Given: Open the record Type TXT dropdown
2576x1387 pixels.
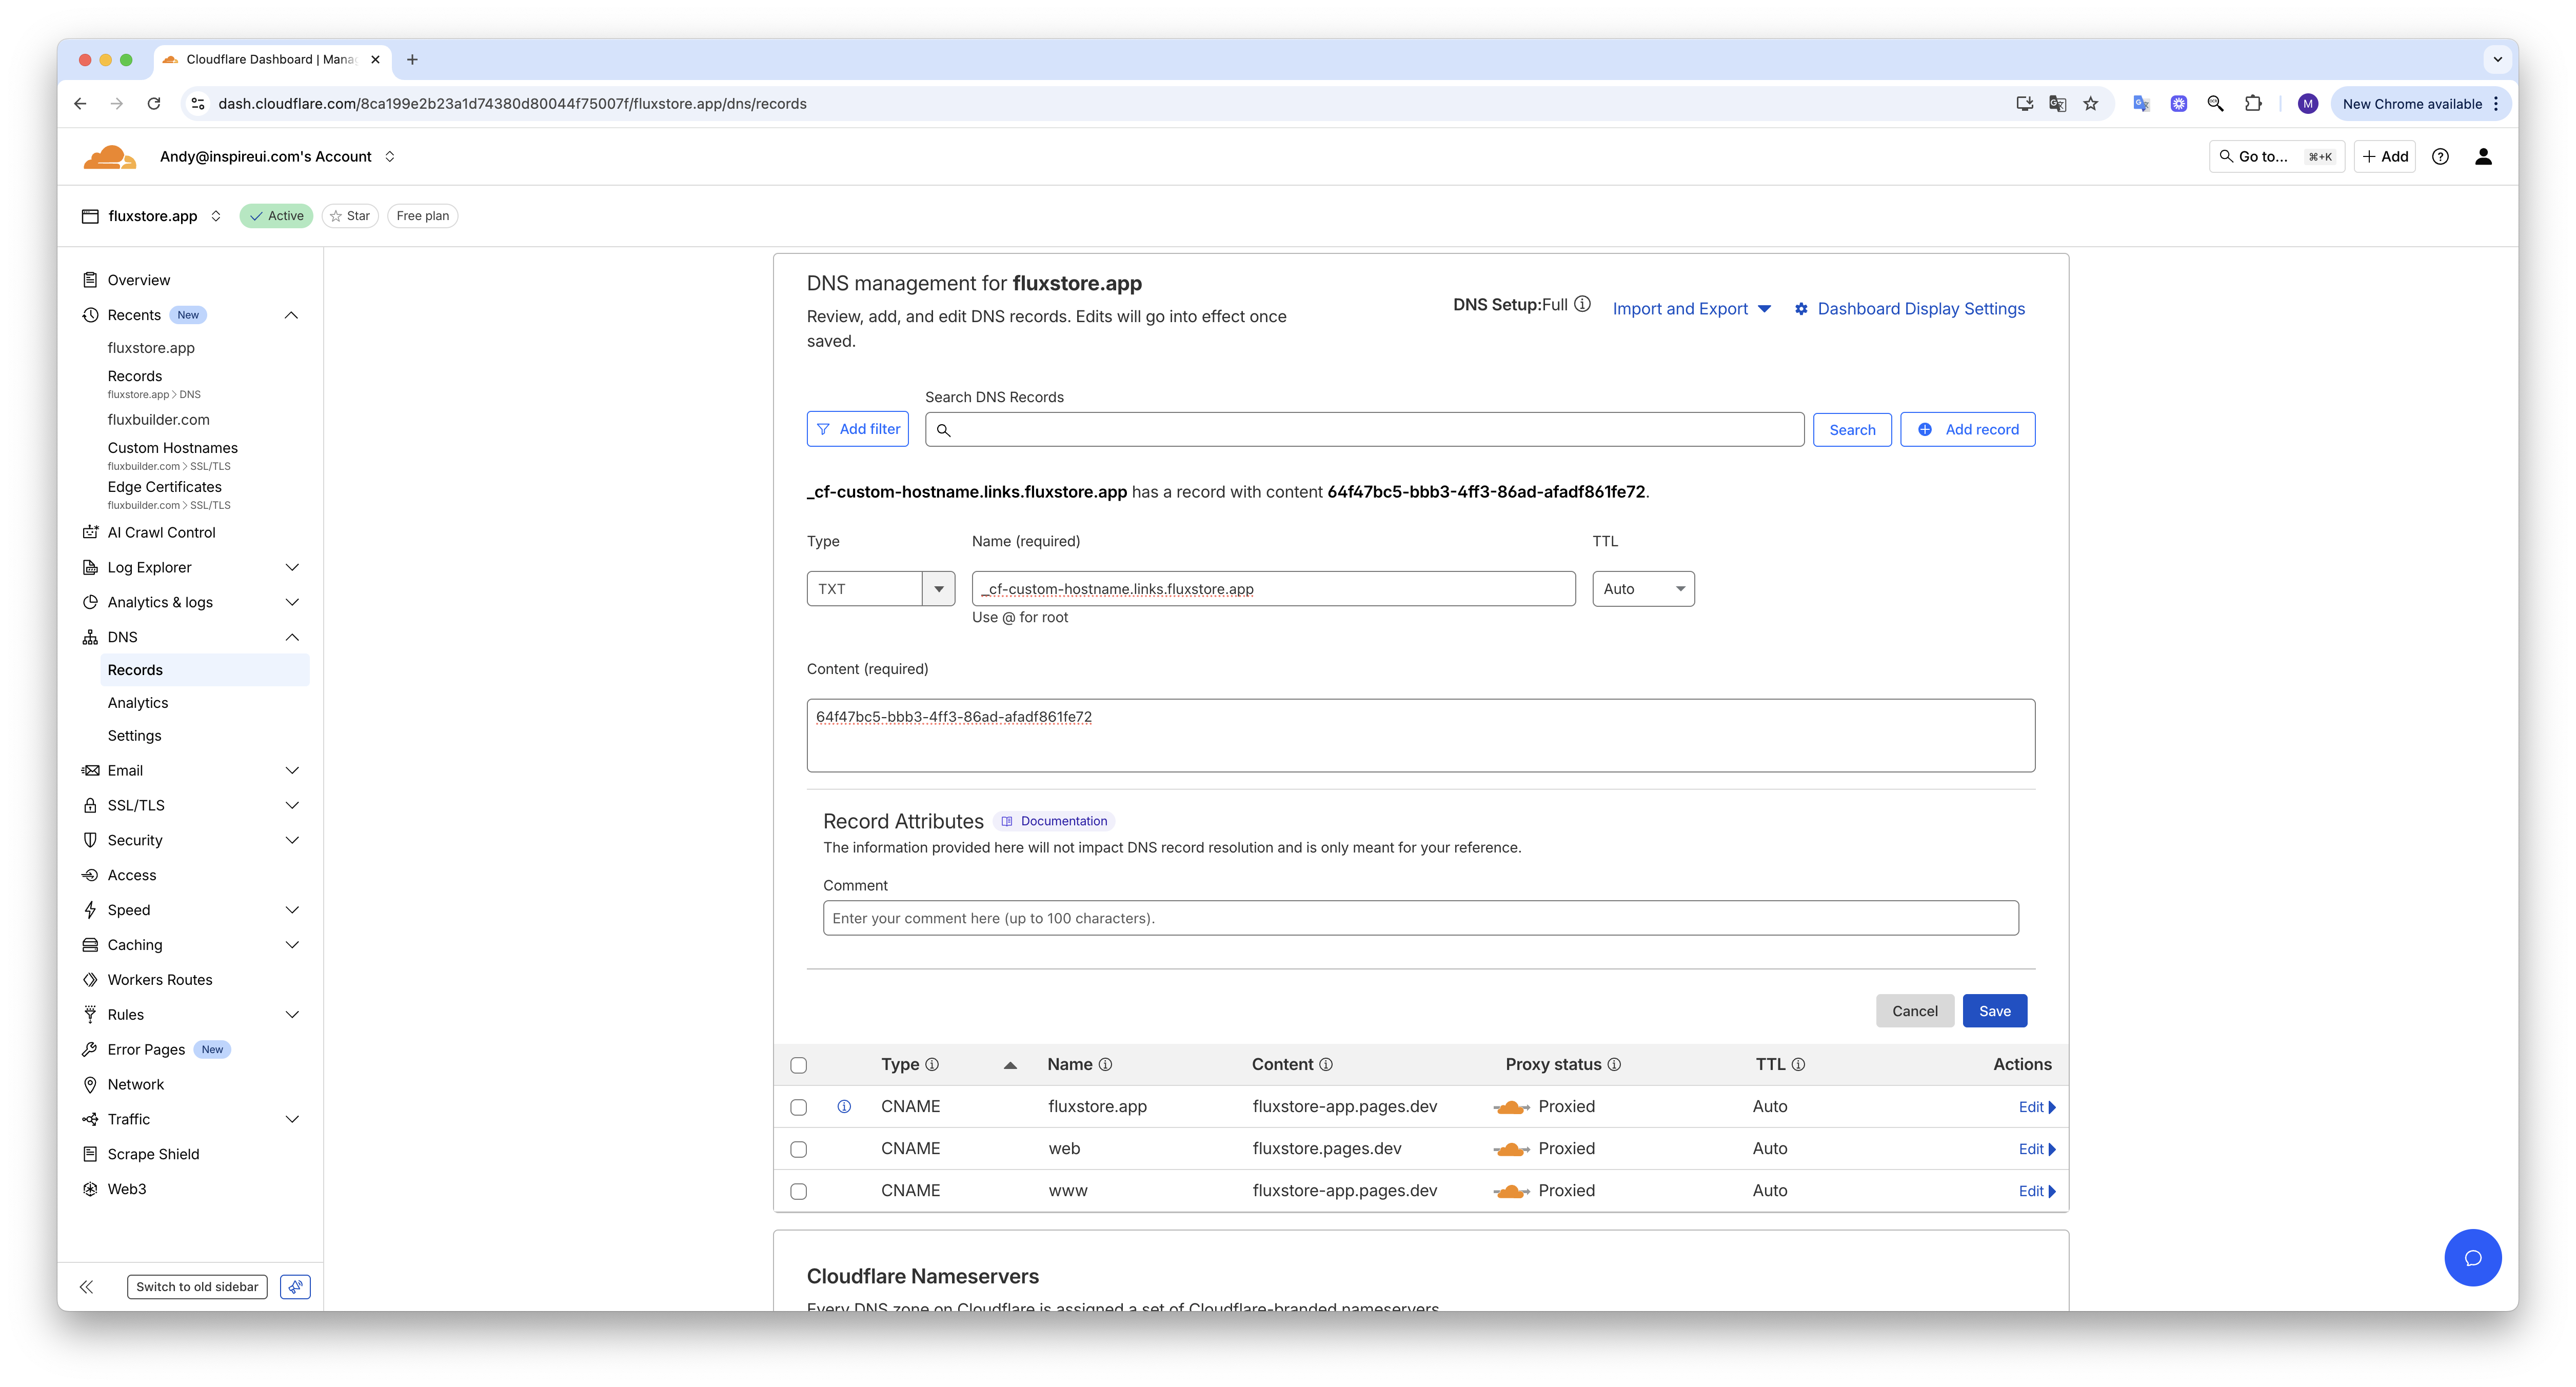Looking at the screenshot, I should pyautogui.click(x=880, y=589).
